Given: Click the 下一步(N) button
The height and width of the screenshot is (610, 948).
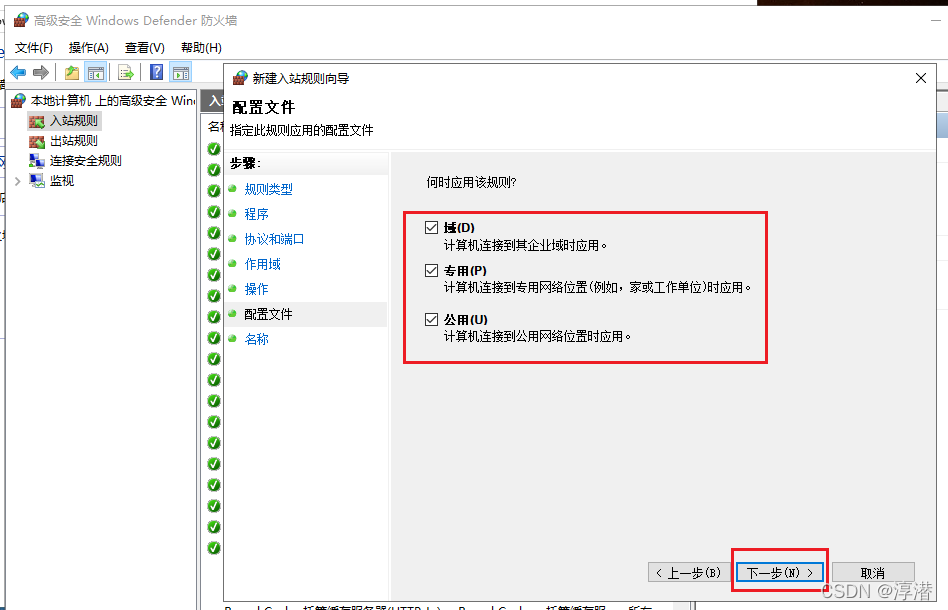Looking at the screenshot, I should (779, 572).
